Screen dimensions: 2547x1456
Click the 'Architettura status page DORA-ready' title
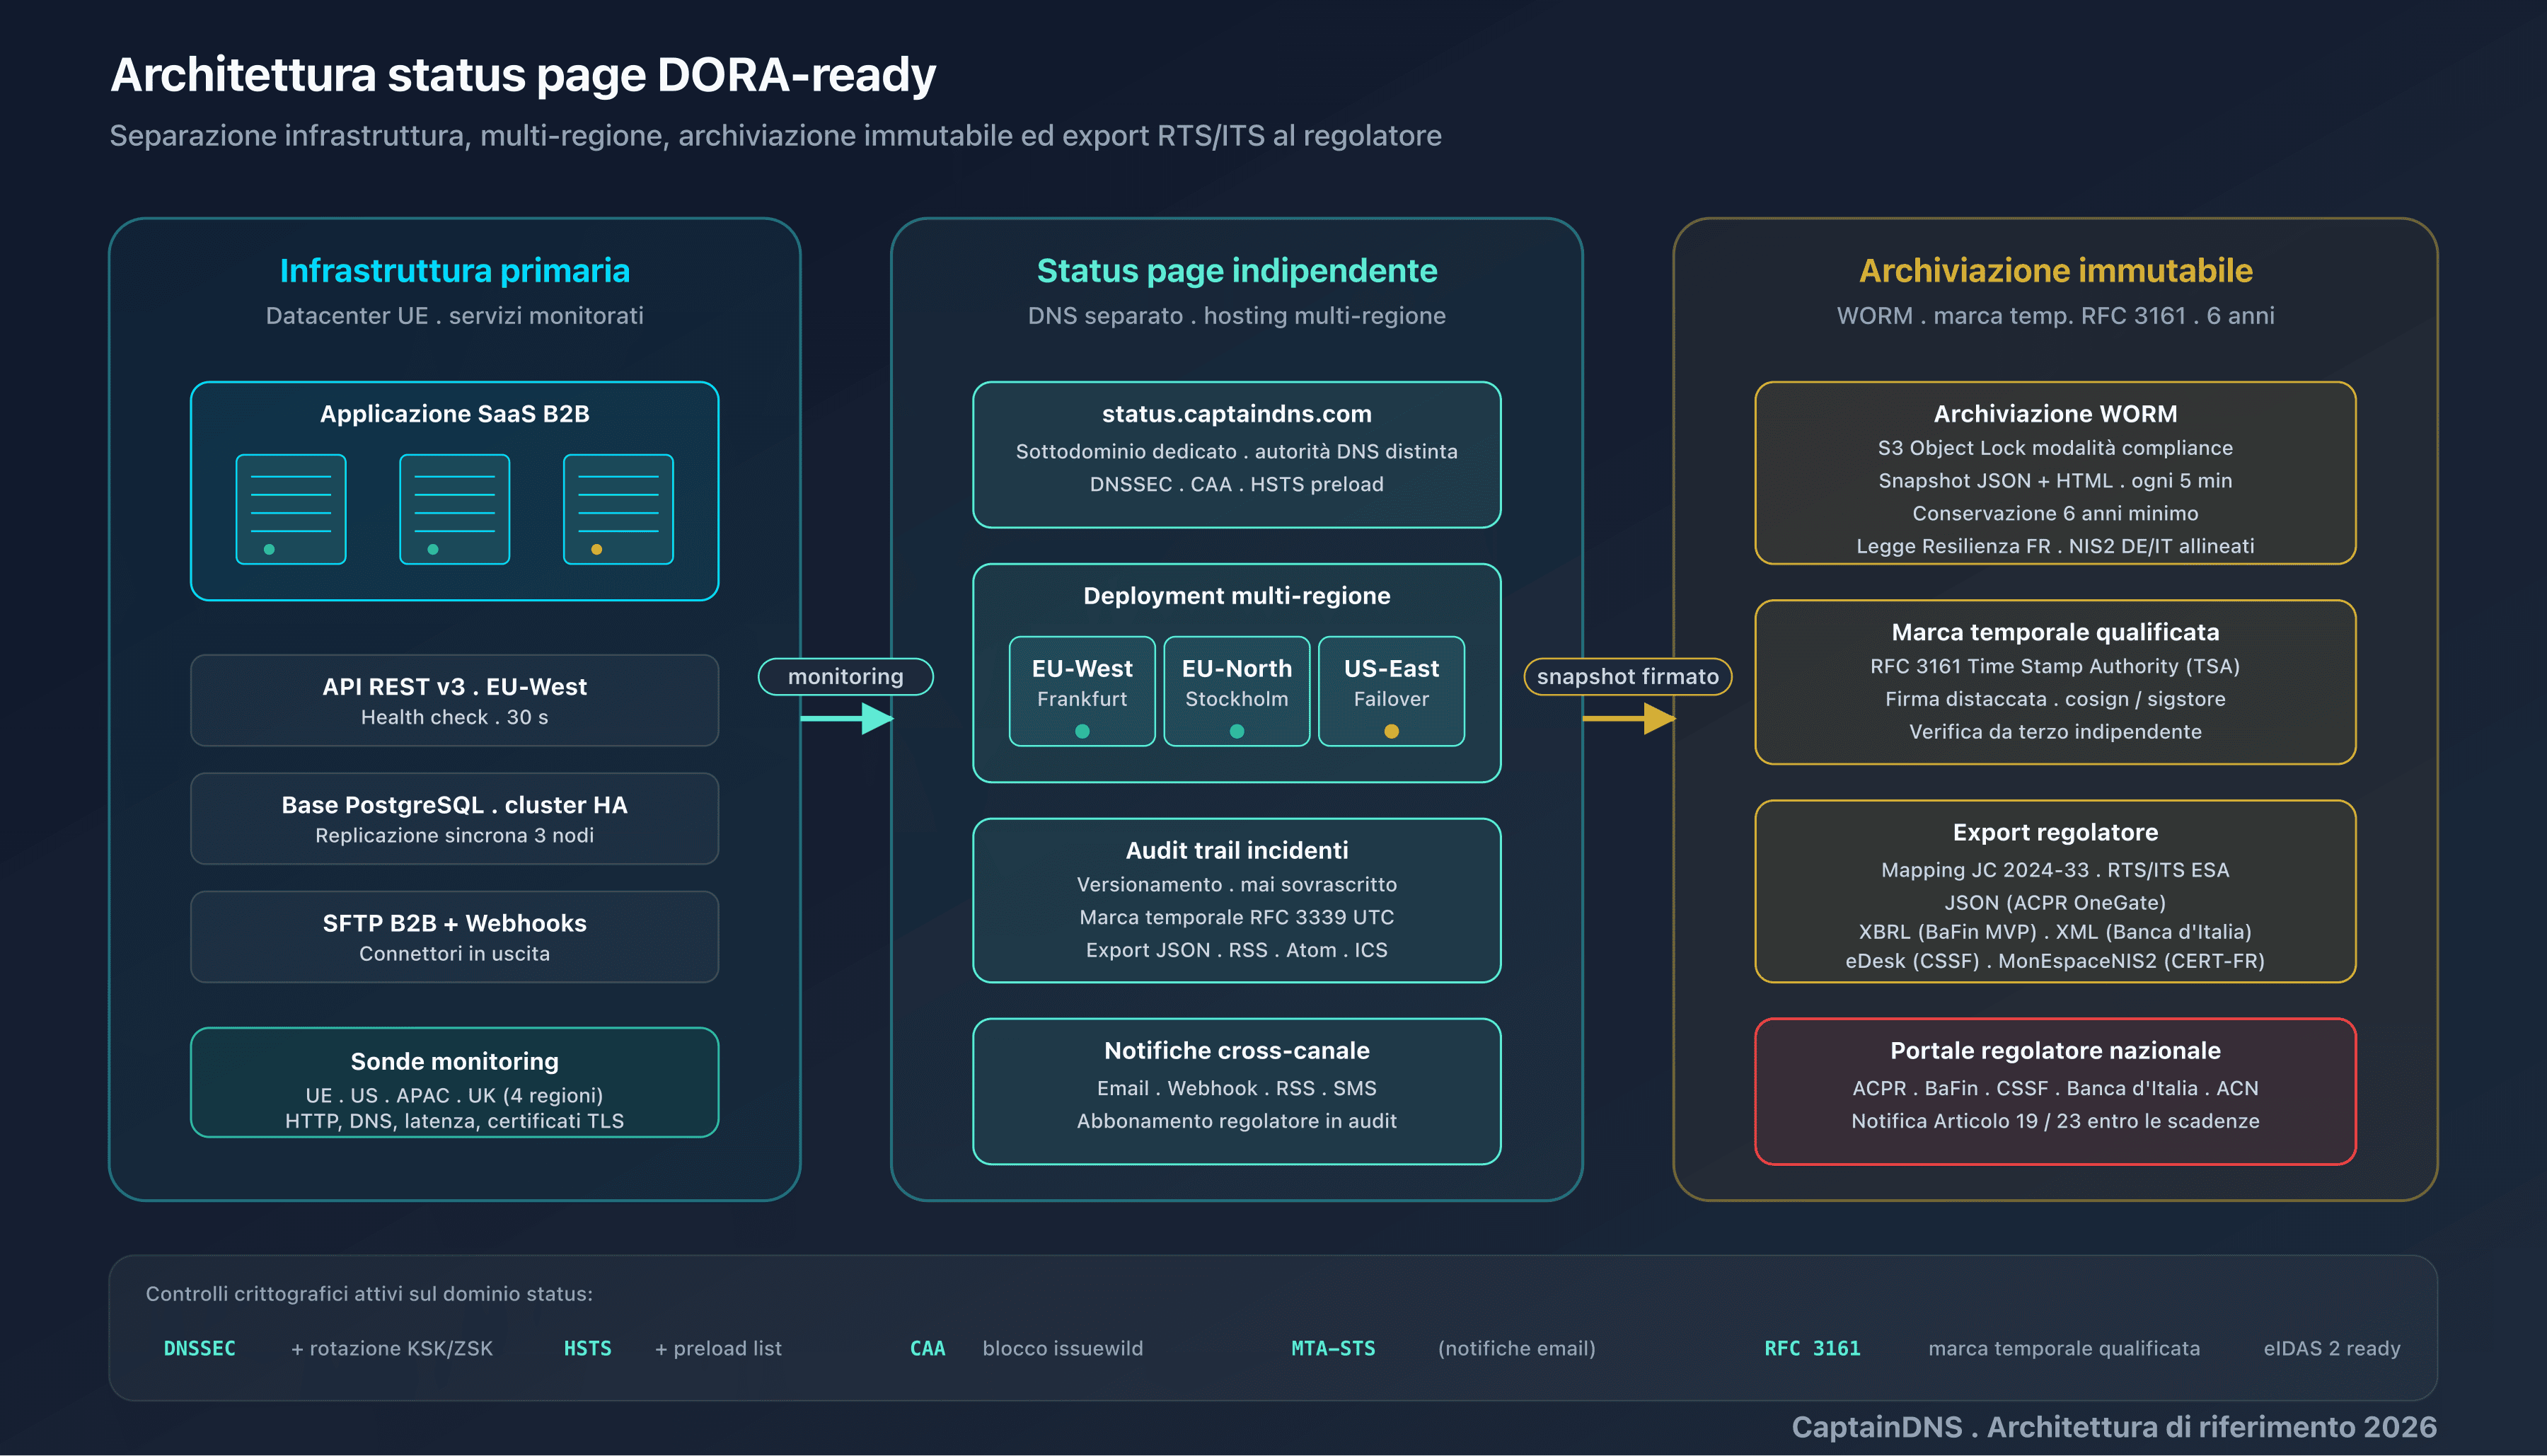[x=523, y=75]
